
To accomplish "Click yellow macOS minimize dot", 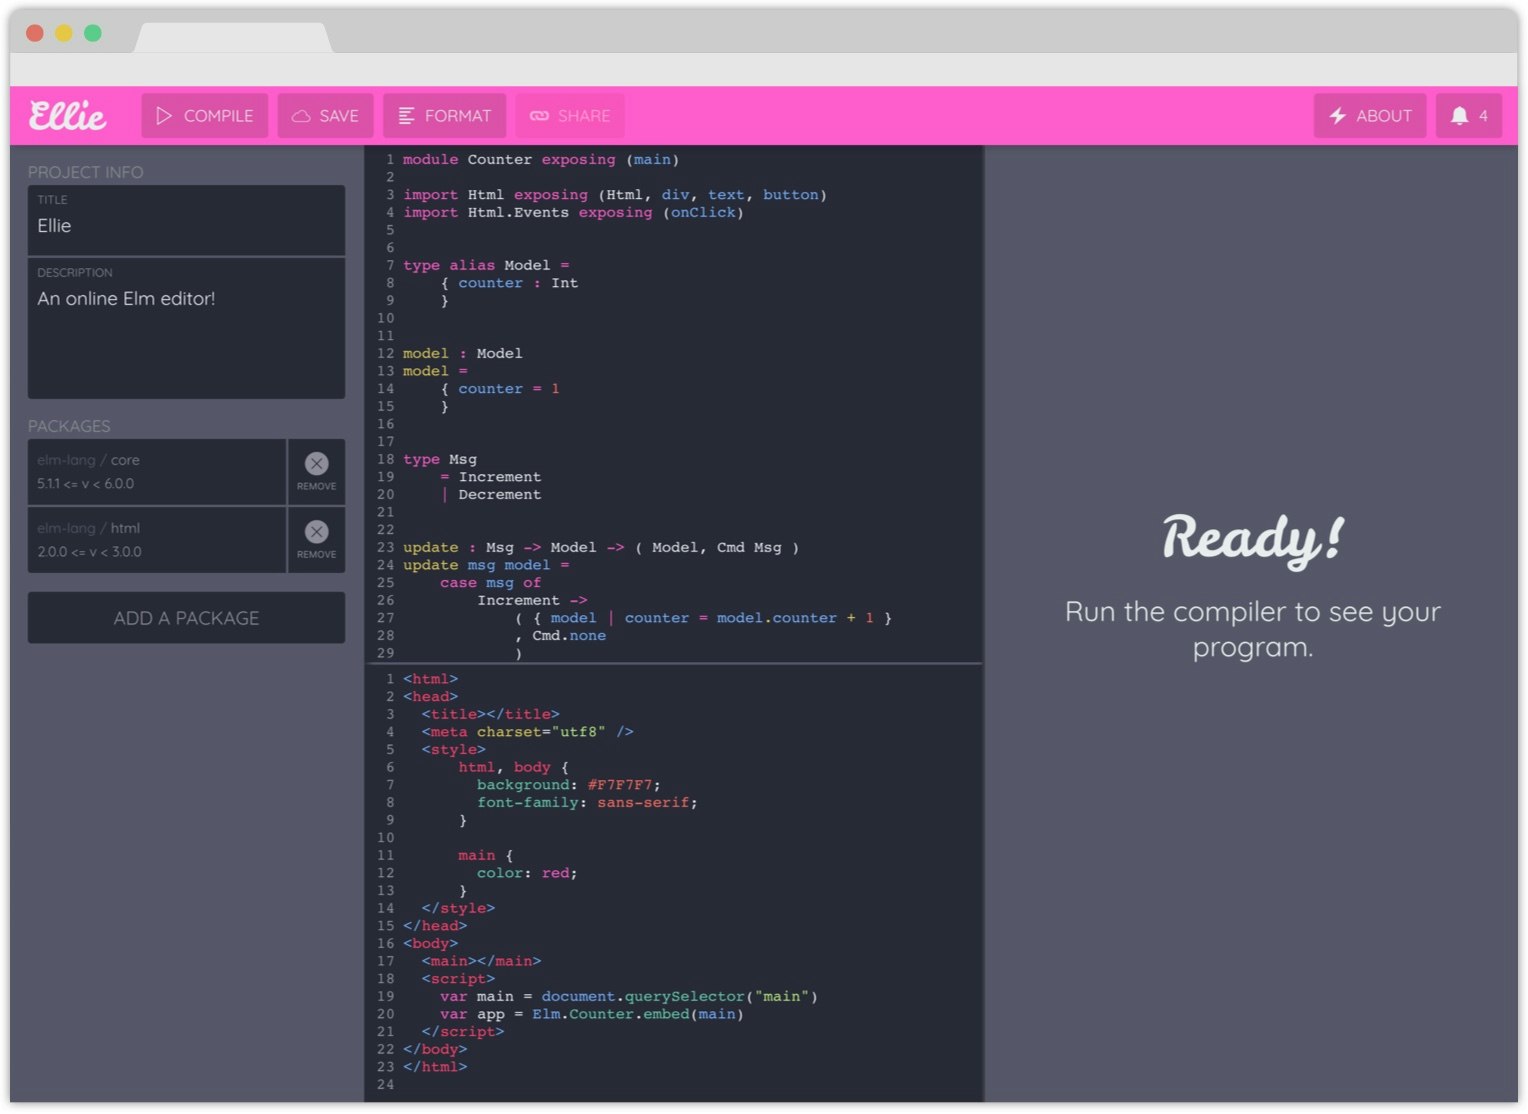I will [63, 33].
